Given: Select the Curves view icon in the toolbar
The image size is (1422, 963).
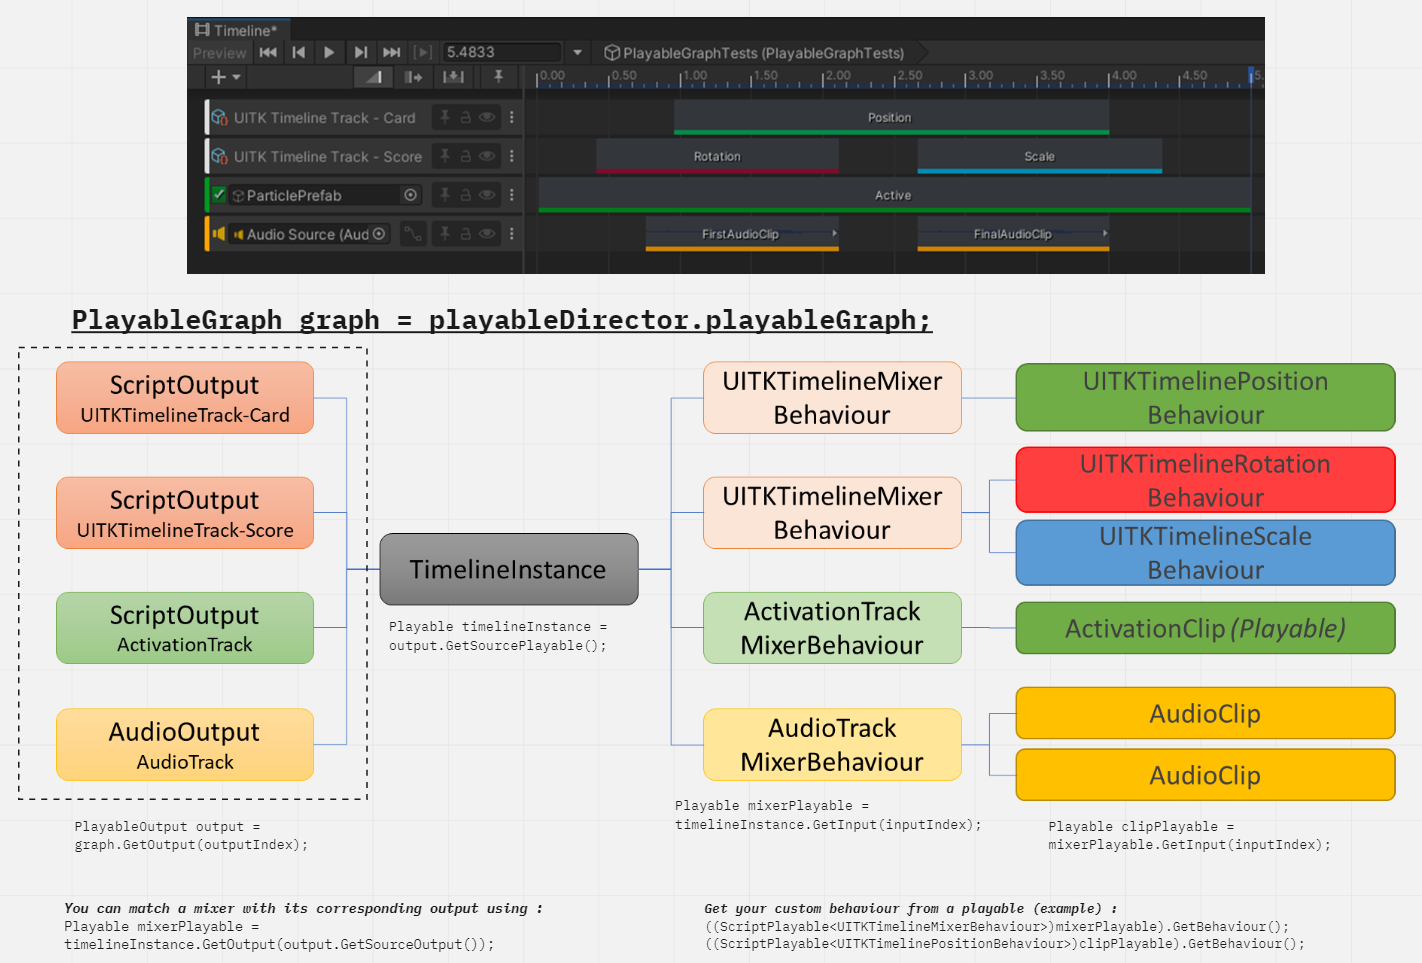Looking at the screenshot, I should pyautogui.click(x=371, y=76).
